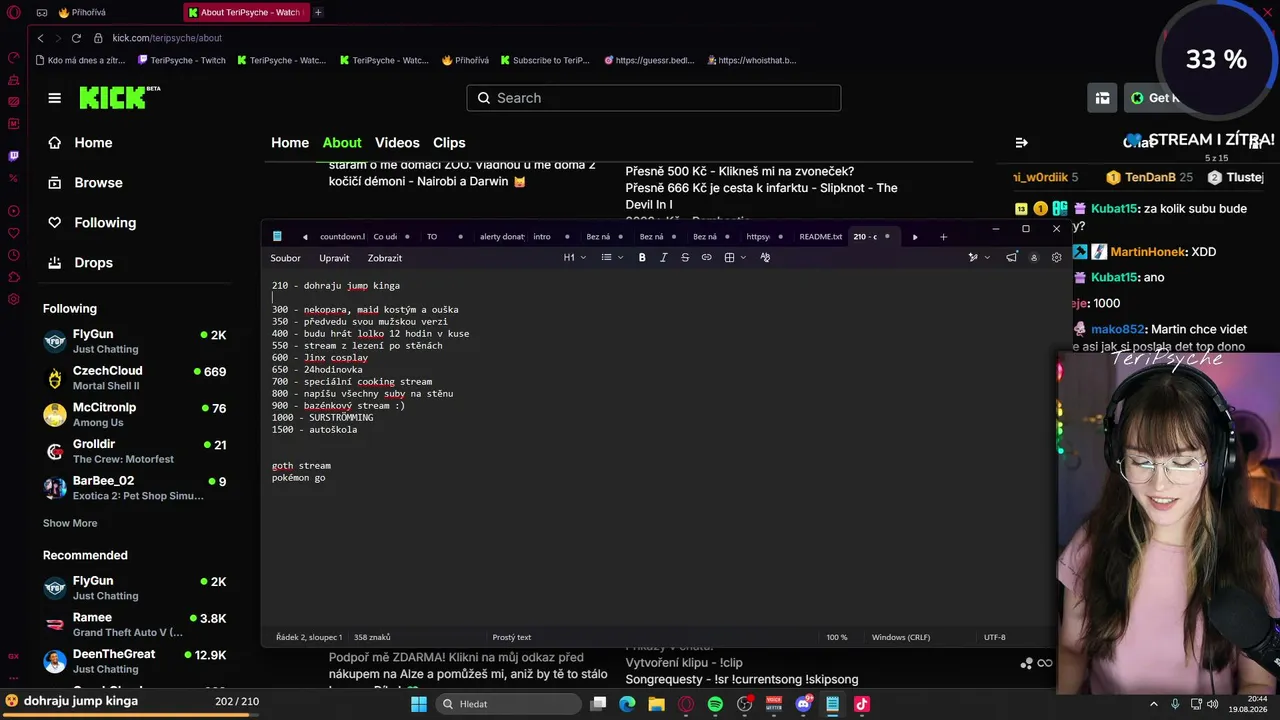Switch to the alerty donate tab in Notepad
Image resolution: width=1280 pixels, height=720 pixels.
[502, 237]
